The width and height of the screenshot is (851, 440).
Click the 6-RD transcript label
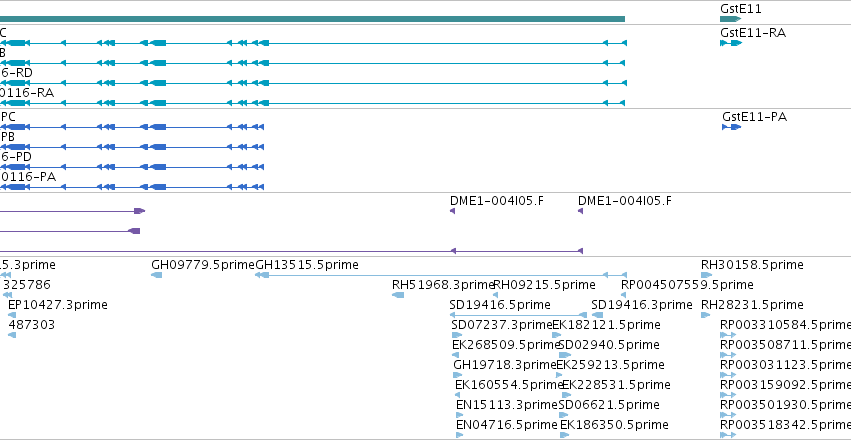pyautogui.click(x=16, y=73)
